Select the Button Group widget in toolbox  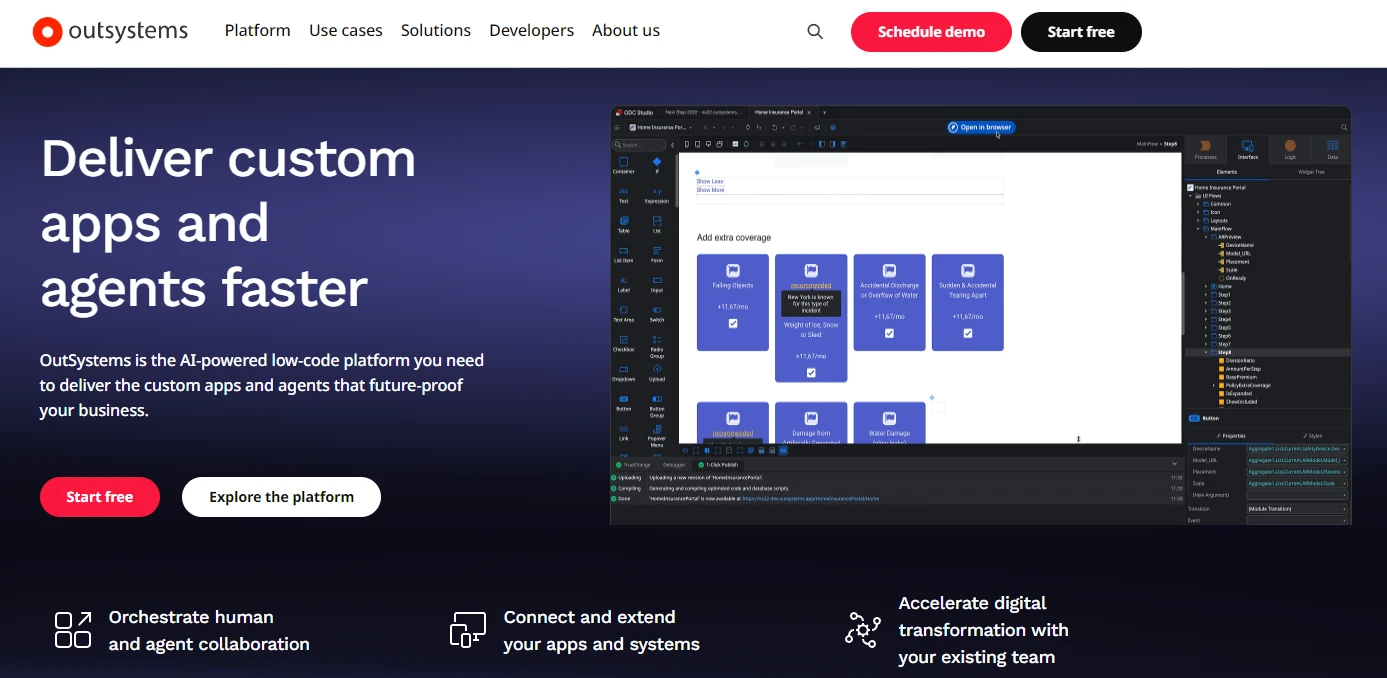tap(657, 405)
